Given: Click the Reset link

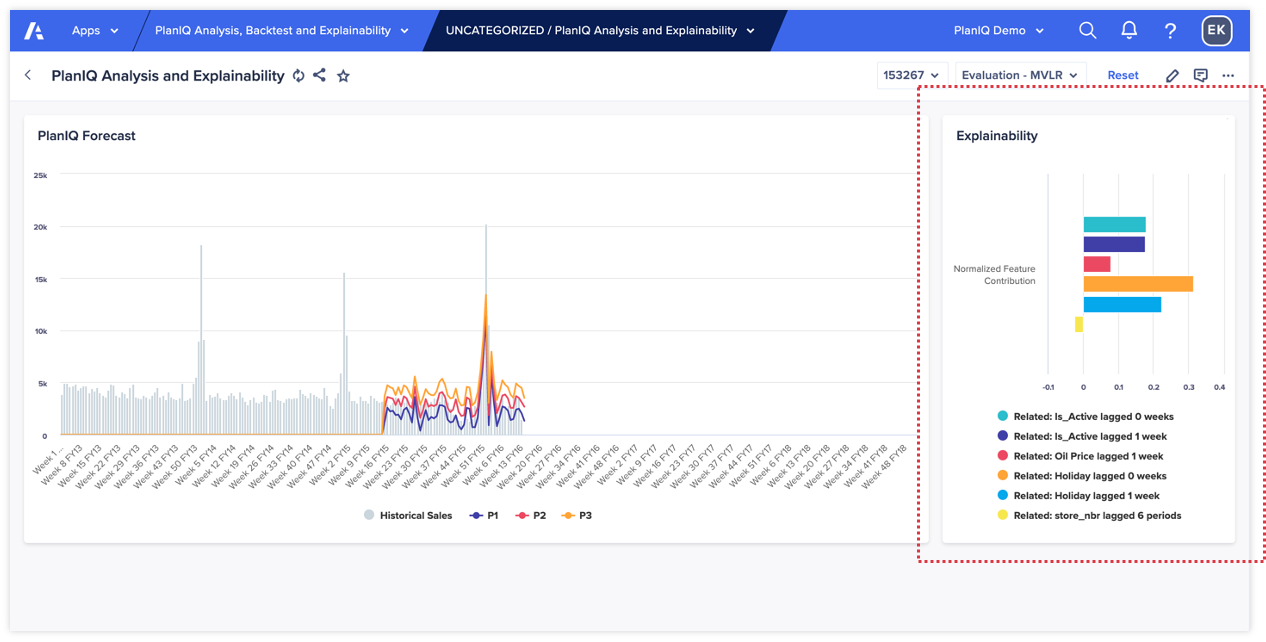Looking at the screenshot, I should (x=1123, y=75).
